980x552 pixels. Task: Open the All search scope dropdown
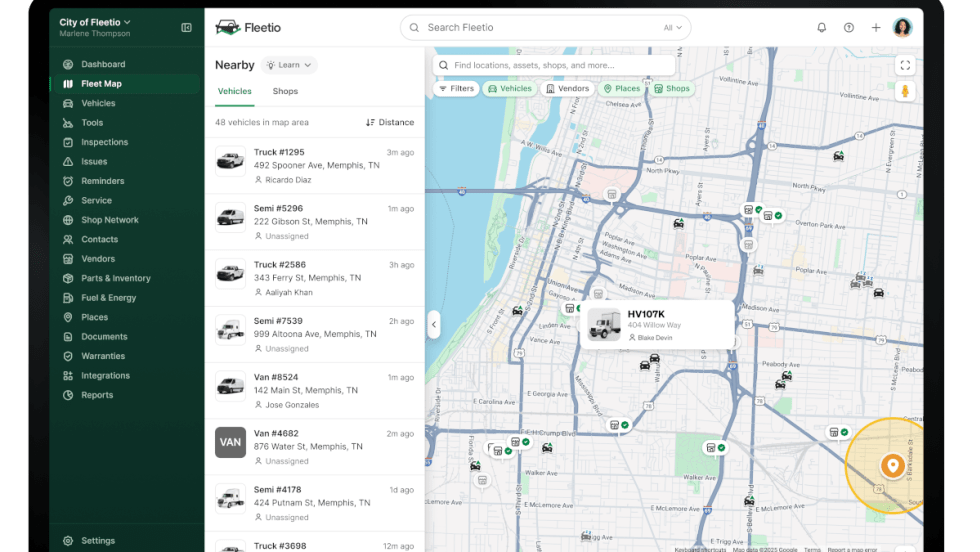[672, 28]
